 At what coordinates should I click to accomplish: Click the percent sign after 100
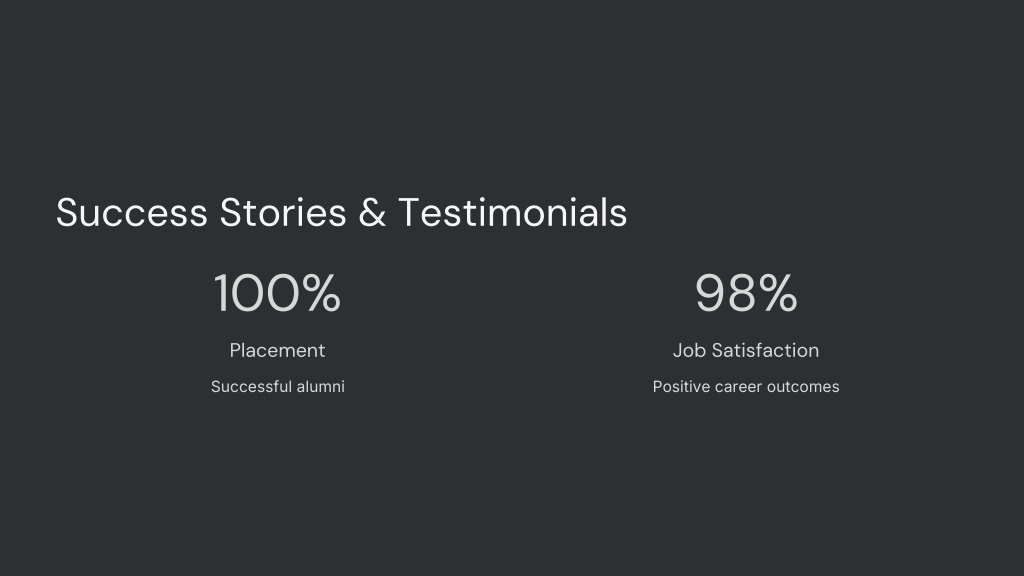[321, 293]
